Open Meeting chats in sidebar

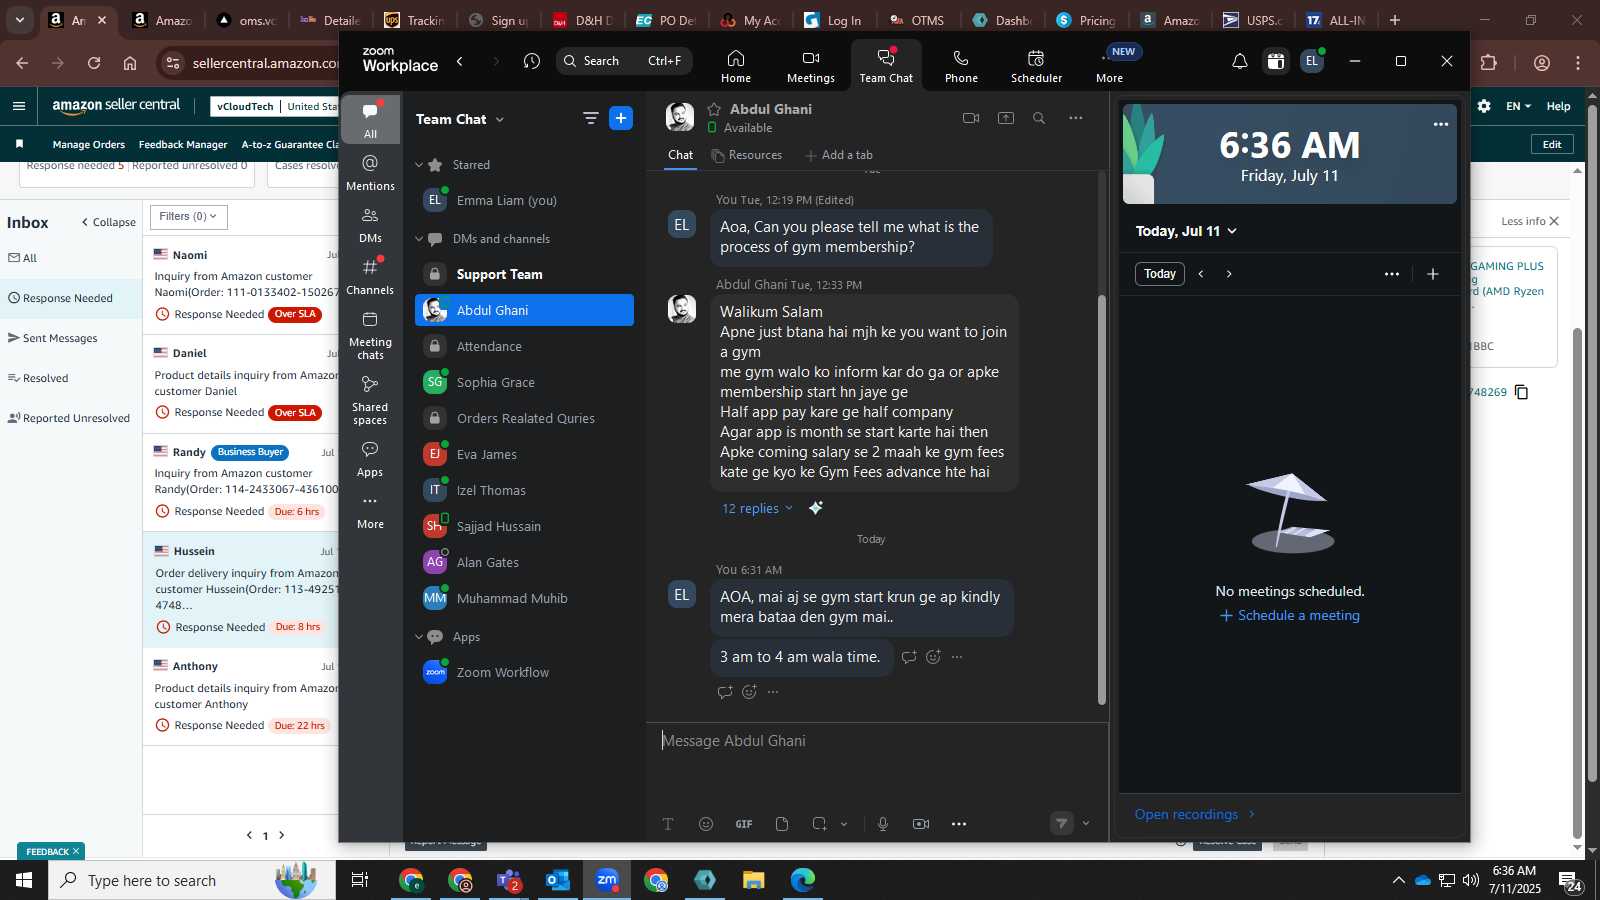[x=370, y=334]
